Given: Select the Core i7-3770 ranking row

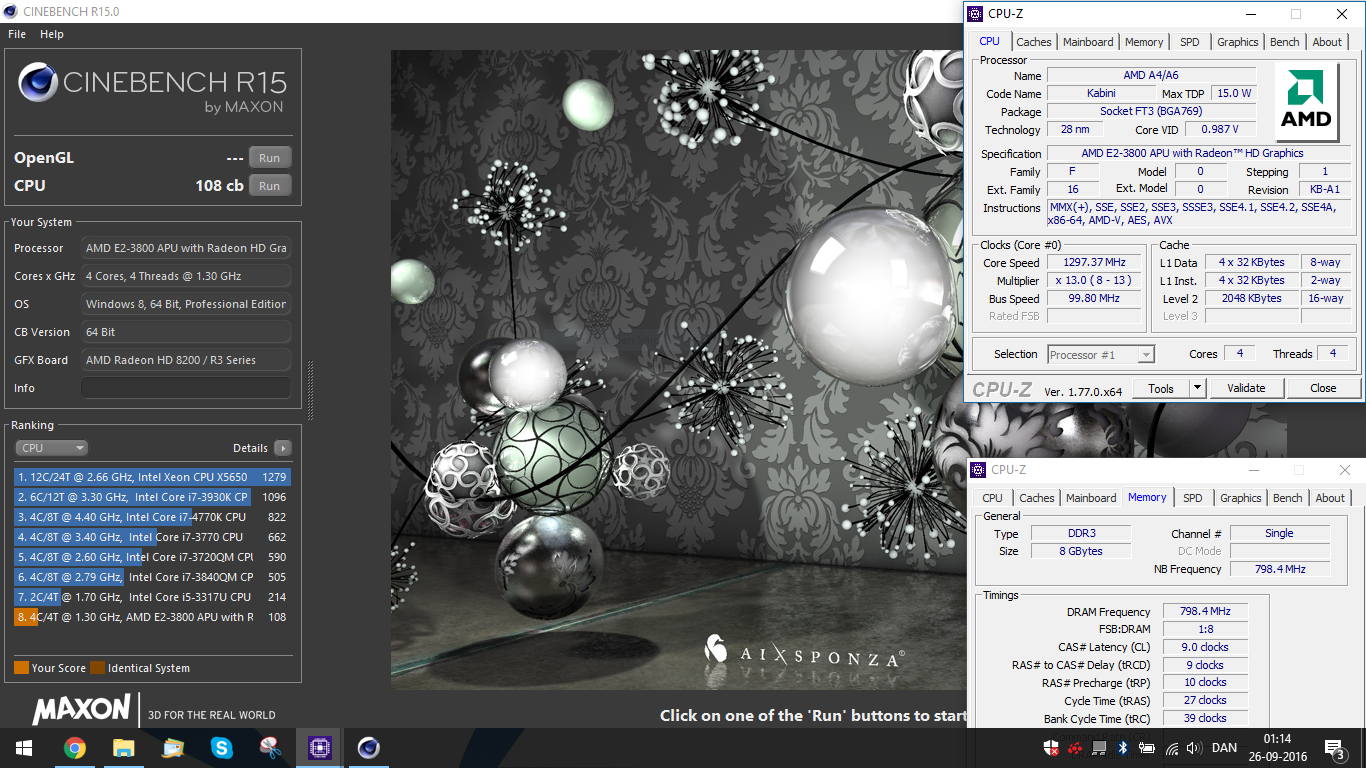Looking at the screenshot, I should click(x=153, y=537).
